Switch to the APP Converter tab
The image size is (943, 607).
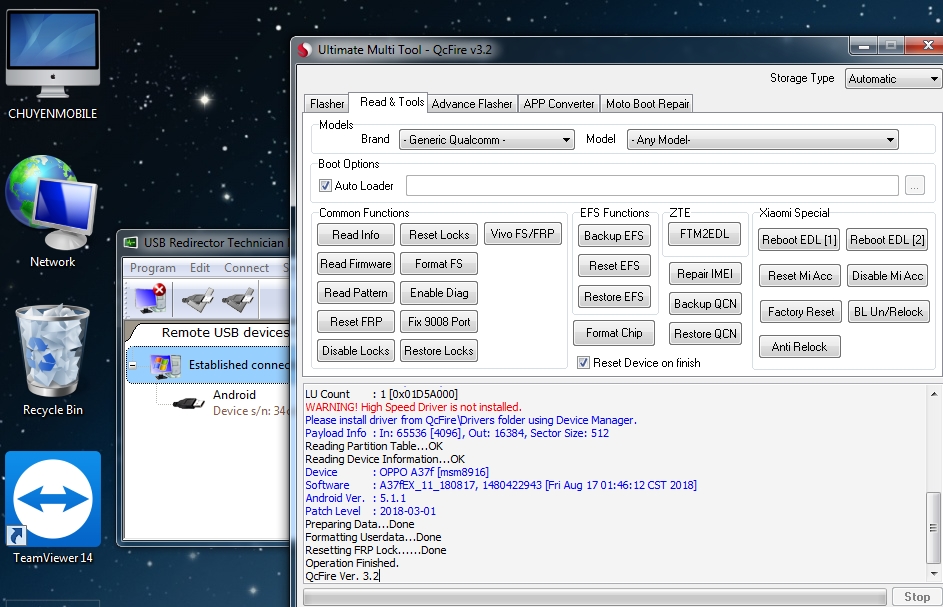tap(559, 103)
